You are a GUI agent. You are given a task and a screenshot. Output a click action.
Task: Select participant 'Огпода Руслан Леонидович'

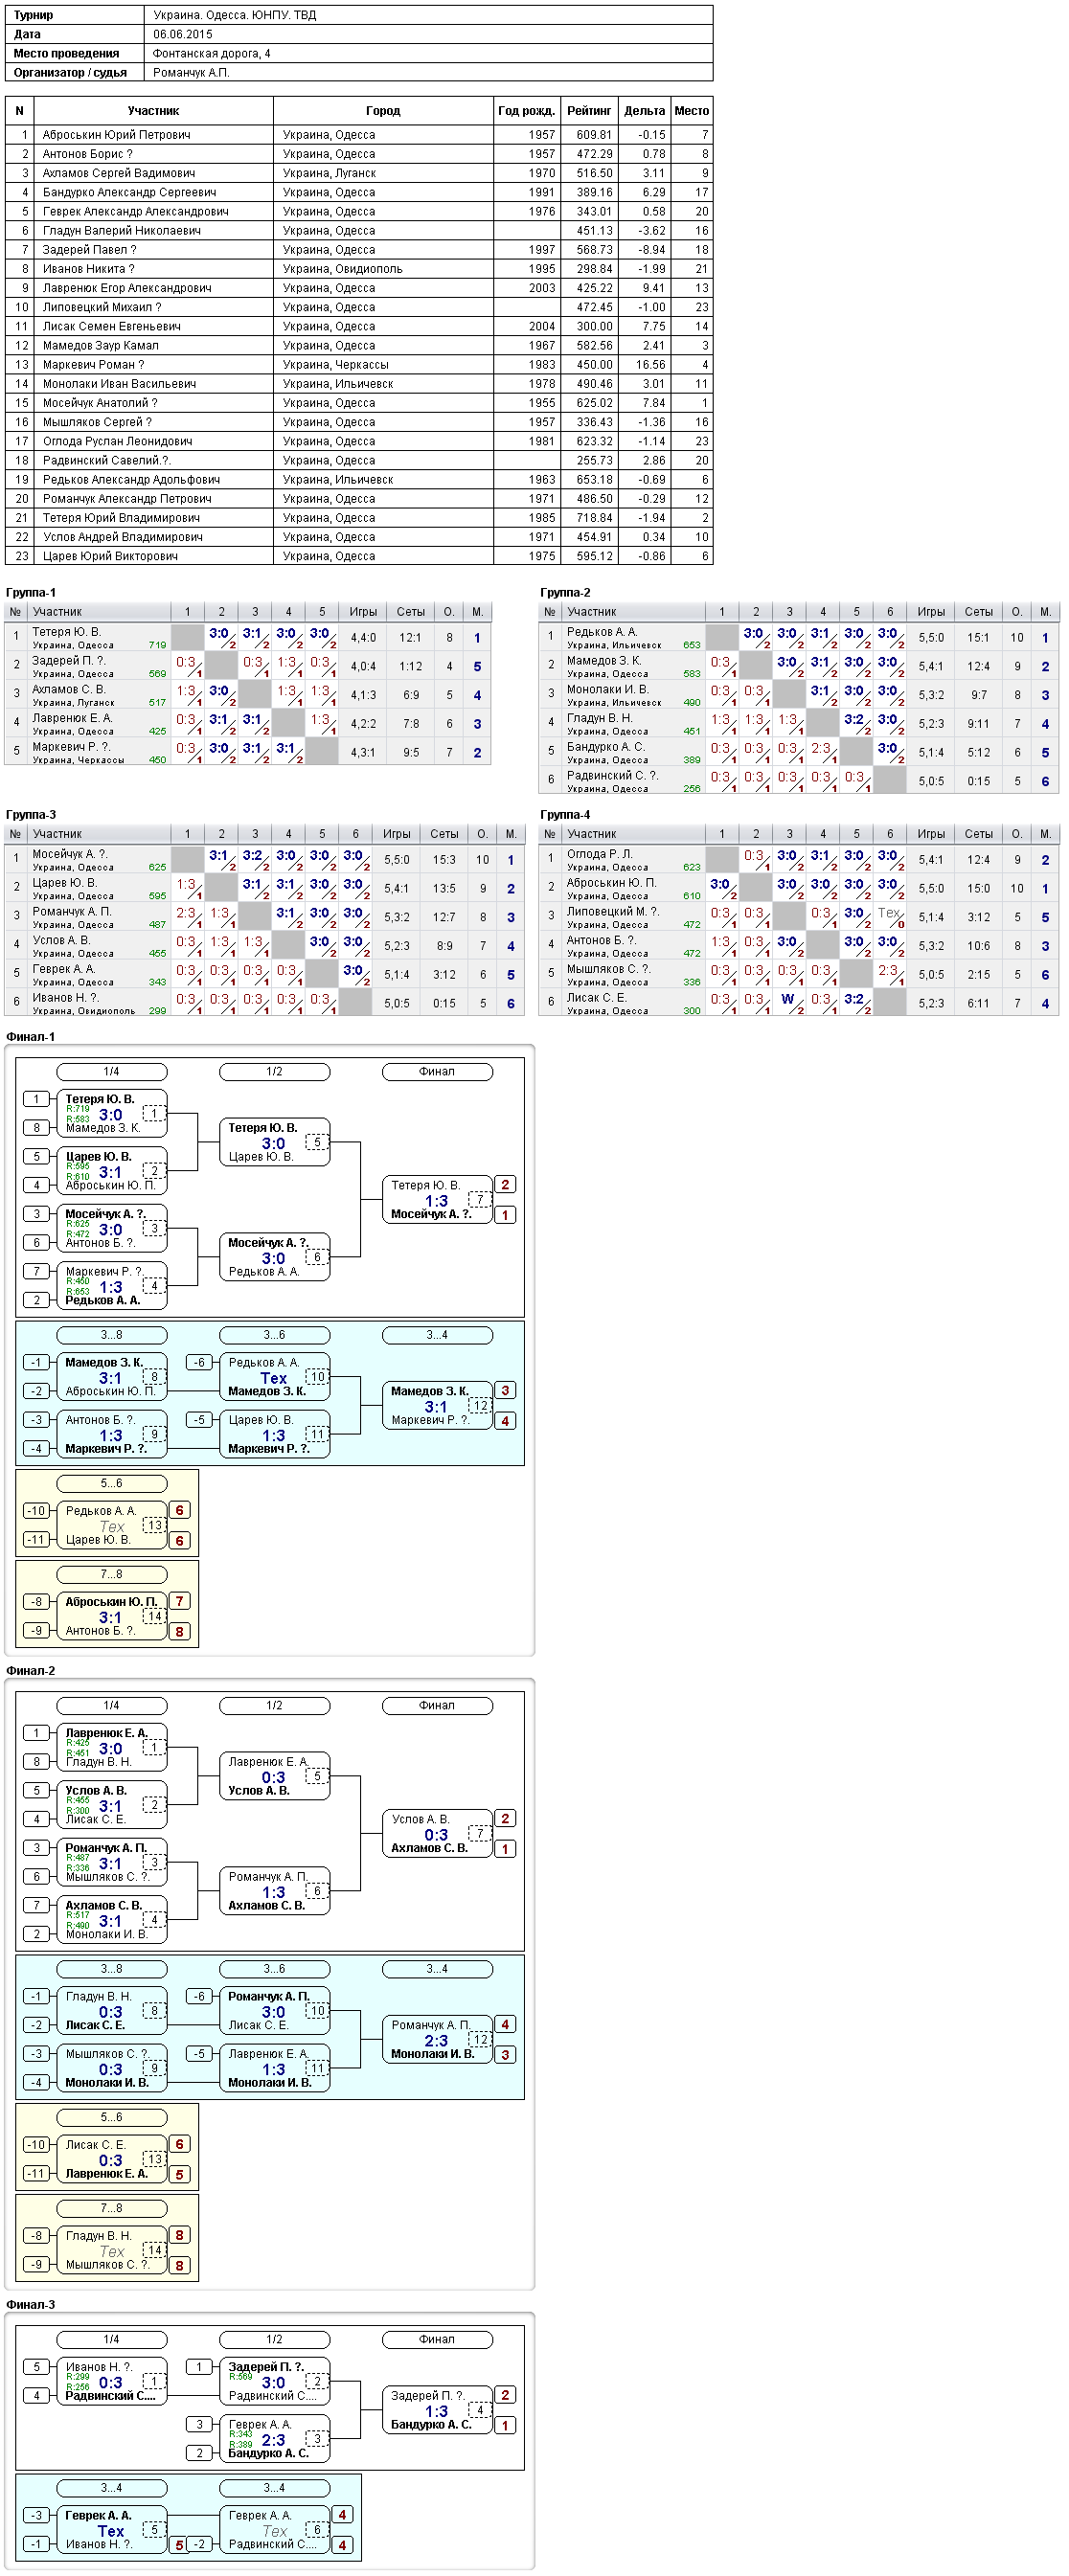pyautogui.click(x=118, y=441)
